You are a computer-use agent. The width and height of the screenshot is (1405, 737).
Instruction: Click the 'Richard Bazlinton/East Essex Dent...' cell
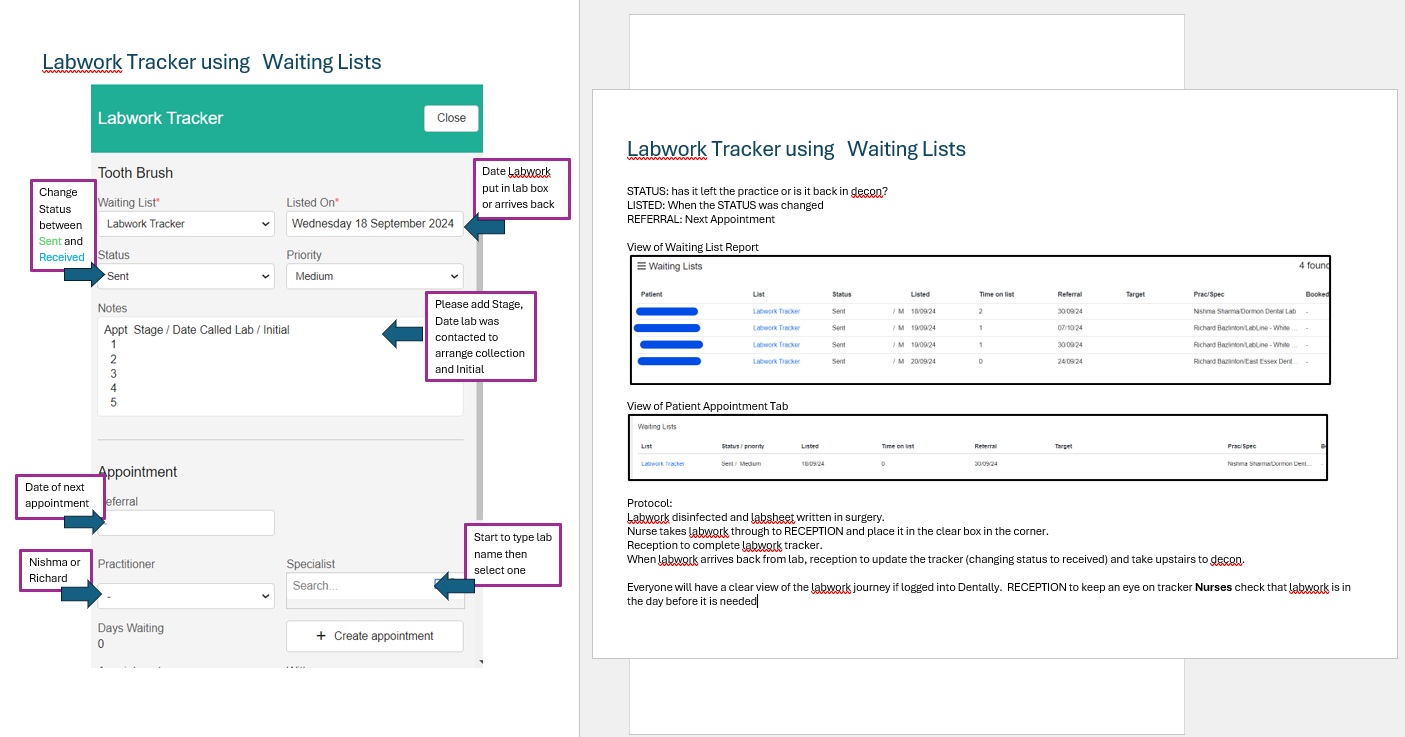[1245, 361]
